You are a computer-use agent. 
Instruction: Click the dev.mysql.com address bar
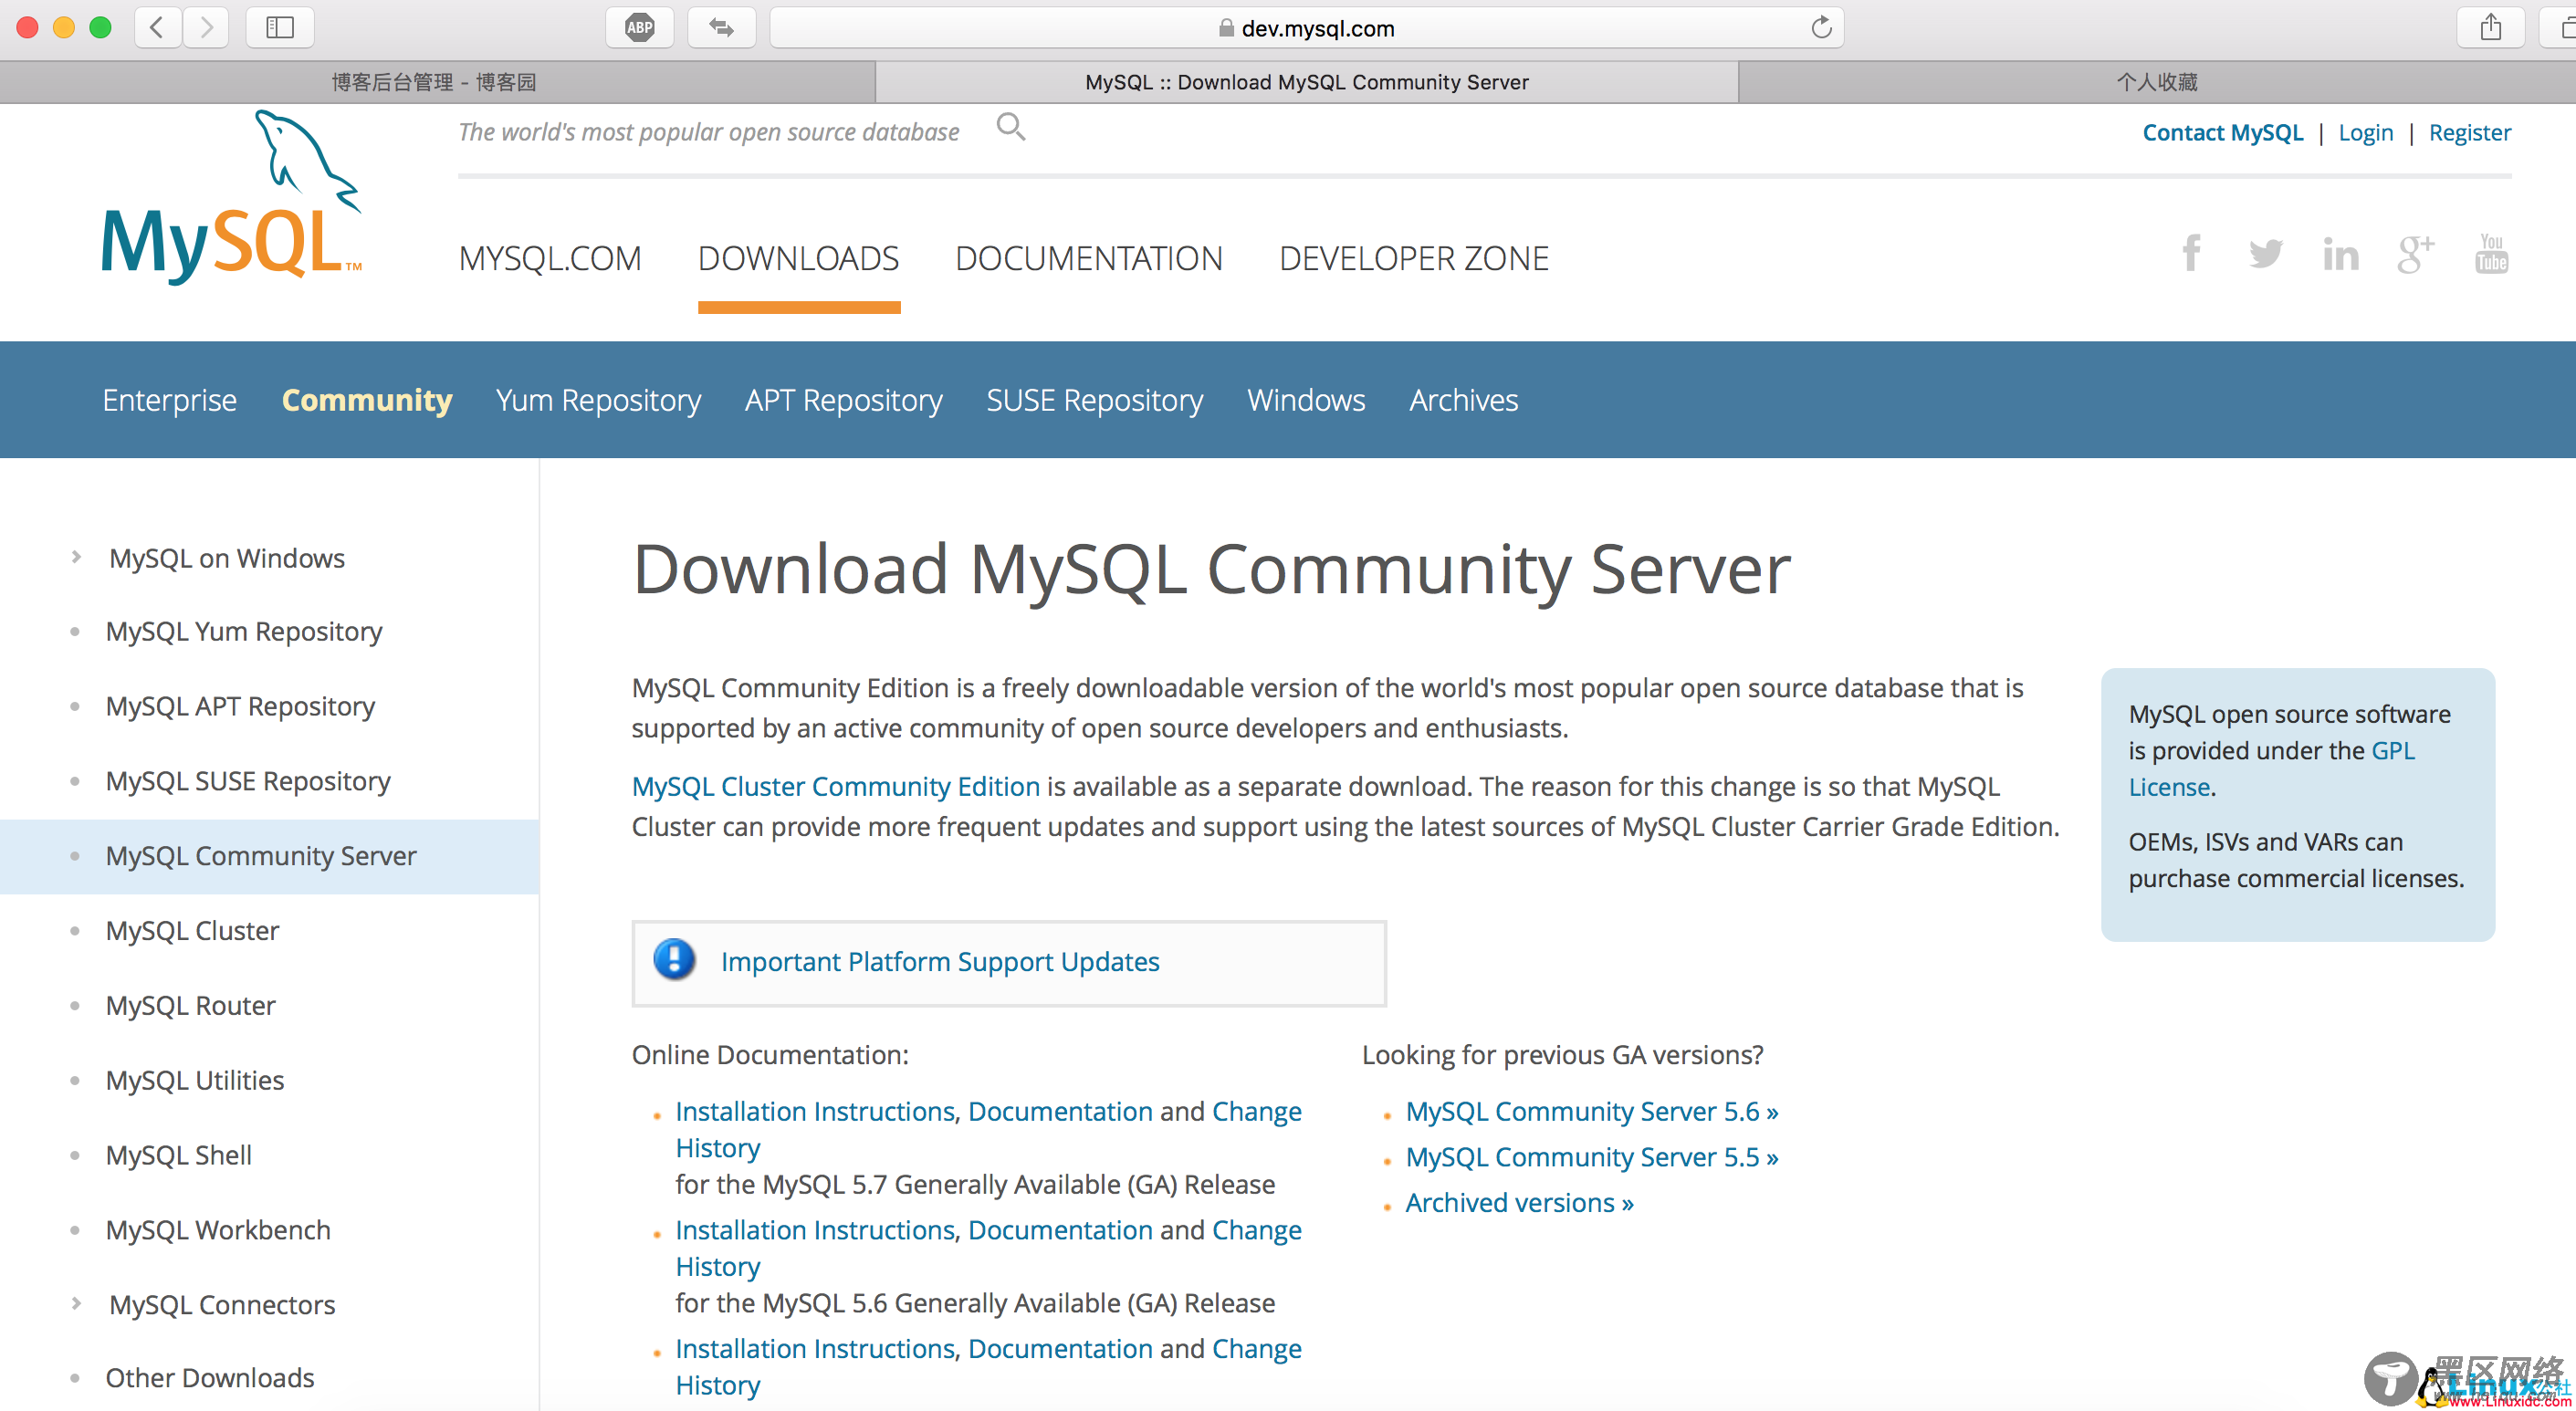[1306, 27]
